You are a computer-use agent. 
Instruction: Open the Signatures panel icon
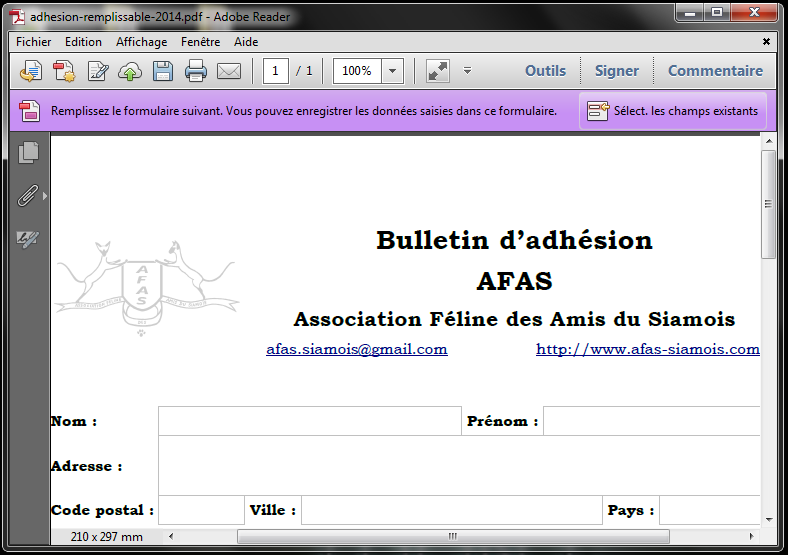point(28,239)
